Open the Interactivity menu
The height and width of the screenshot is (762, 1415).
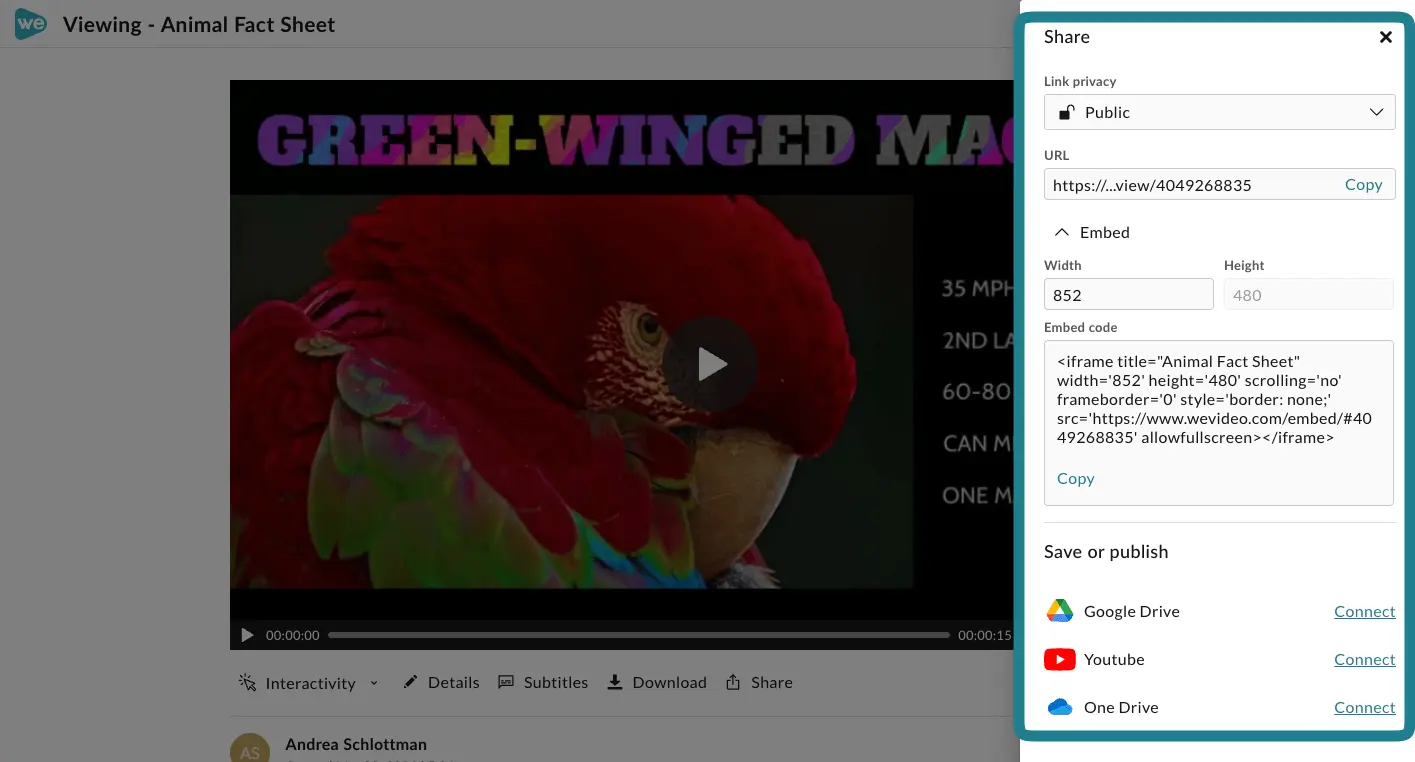coord(309,683)
